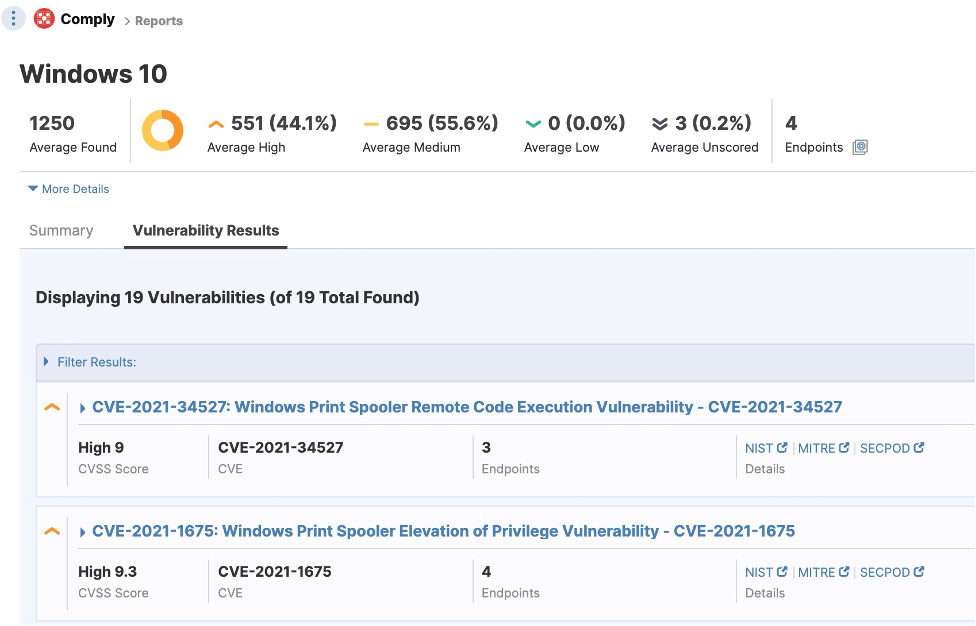Click the Windows 10 report title

pyautogui.click(x=93, y=73)
